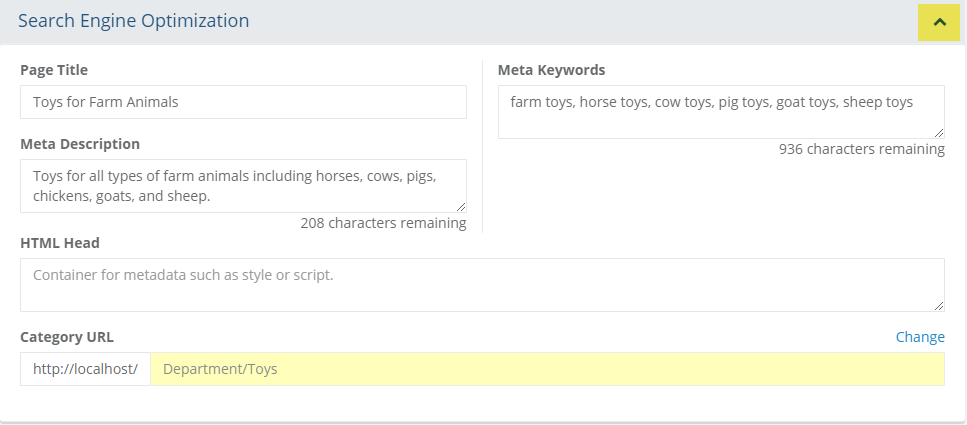Click the Meta Keywords label
This screenshot has width=967, height=425.
(x=551, y=70)
